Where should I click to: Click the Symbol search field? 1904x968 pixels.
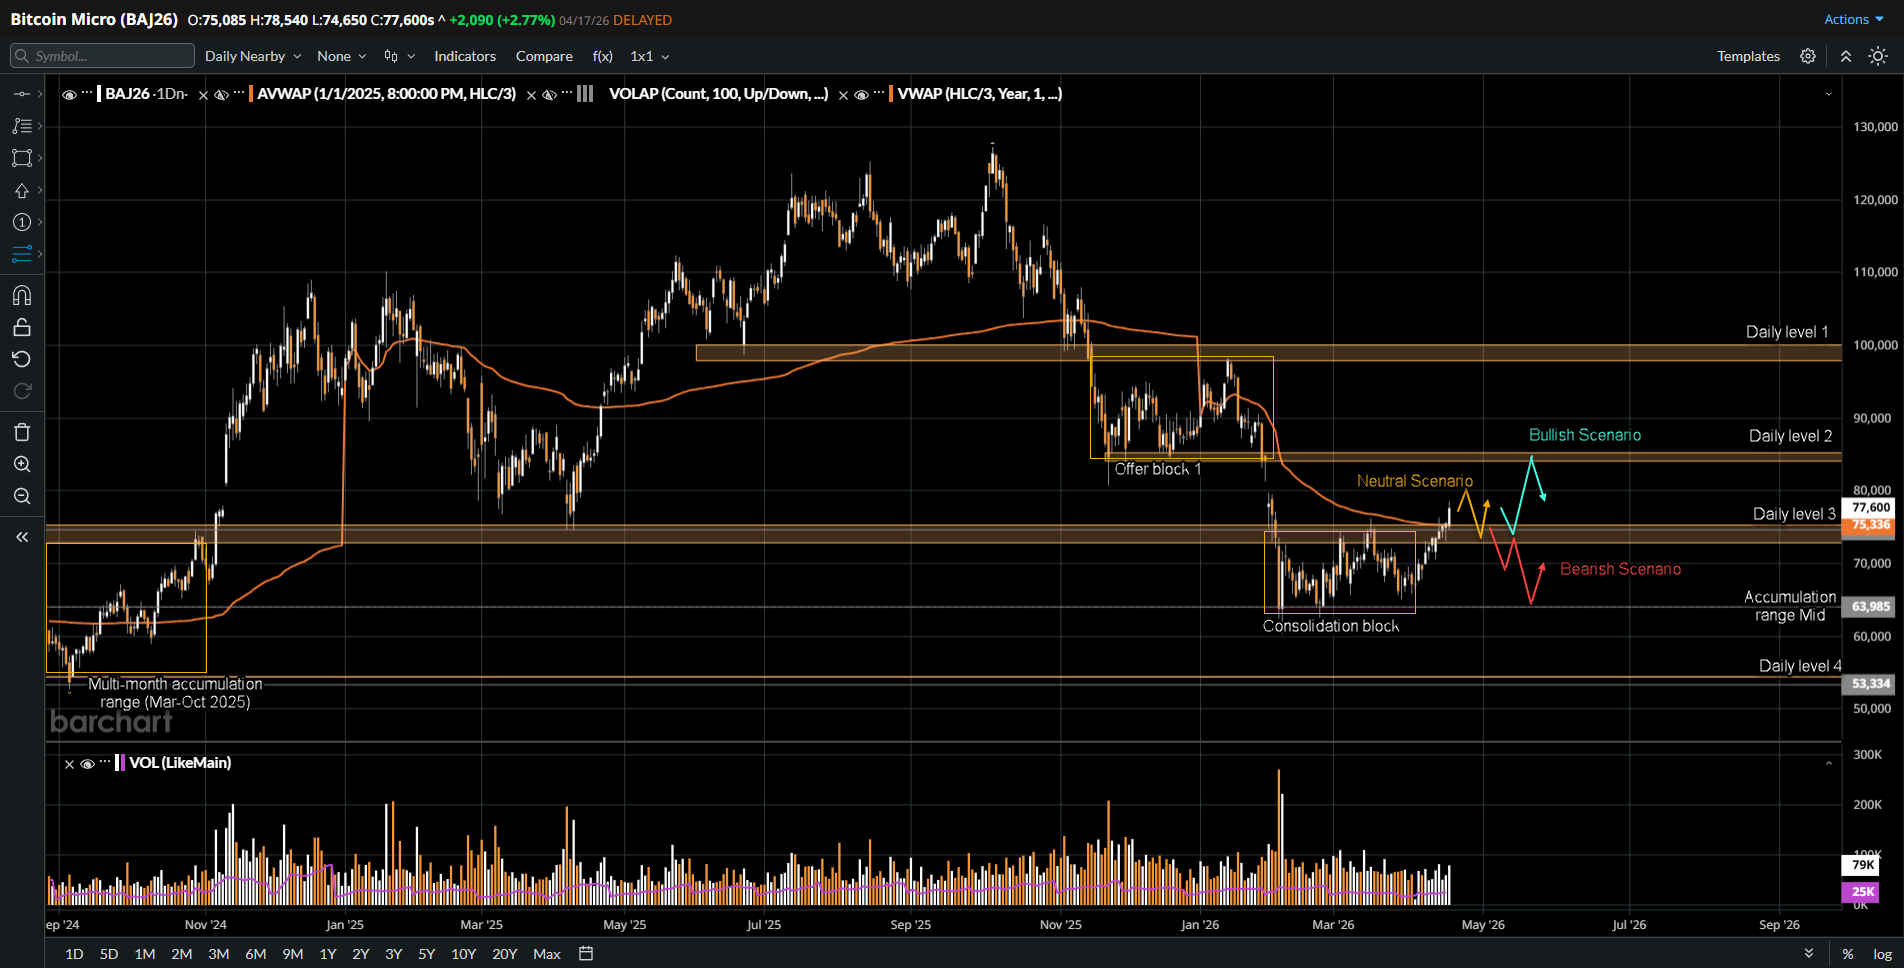click(x=102, y=56)
